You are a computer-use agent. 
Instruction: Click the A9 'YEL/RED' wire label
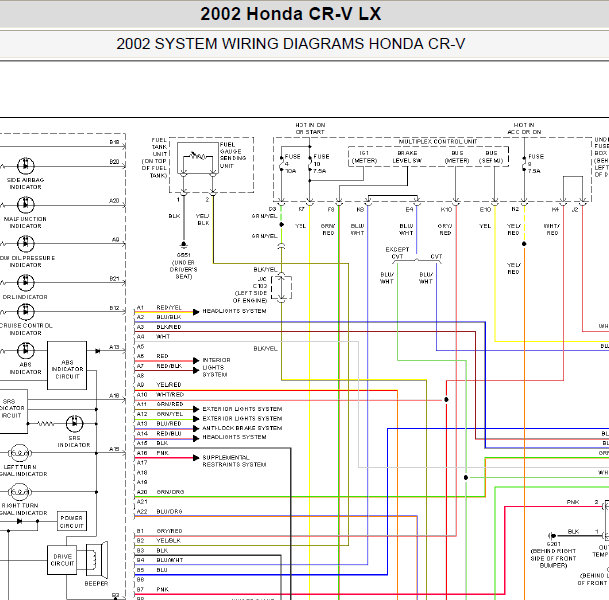pyautogui.click(x=169, y=385)
